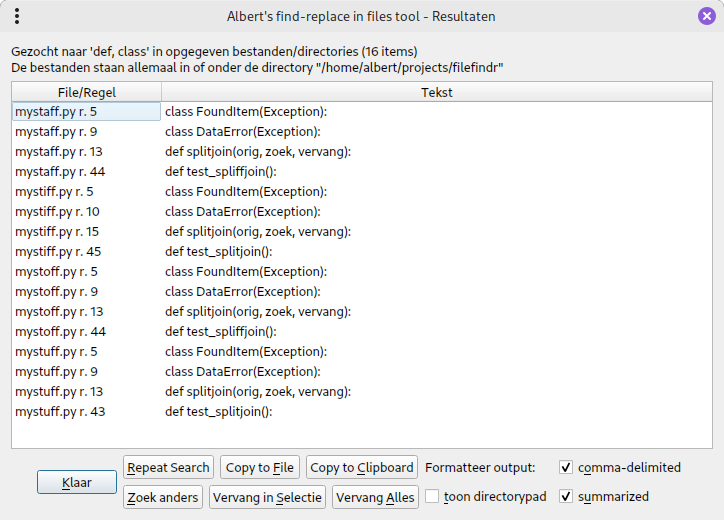Select row mystiff.py r. 5

362,192
